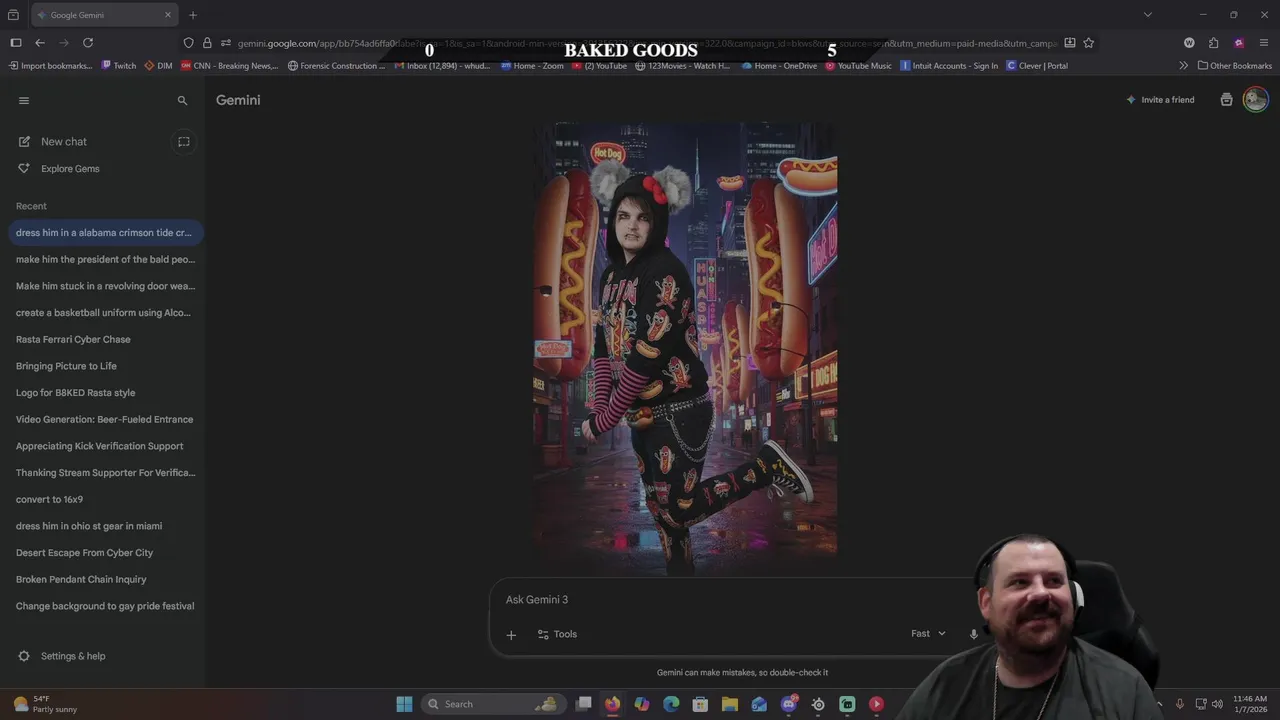Open the Firefox extensions puzzle icon
The width and height of the screenshot is (1280, 720).
tap(1214, 43)
